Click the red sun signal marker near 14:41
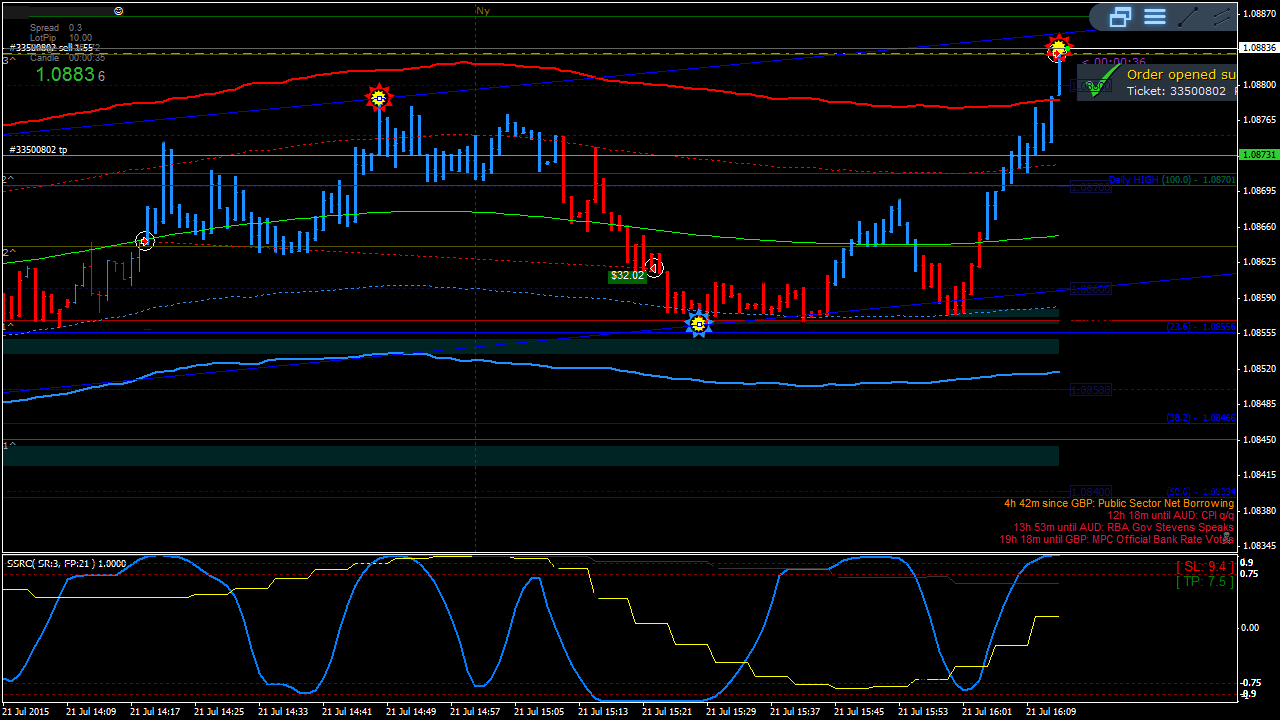 tap(378, 97)
